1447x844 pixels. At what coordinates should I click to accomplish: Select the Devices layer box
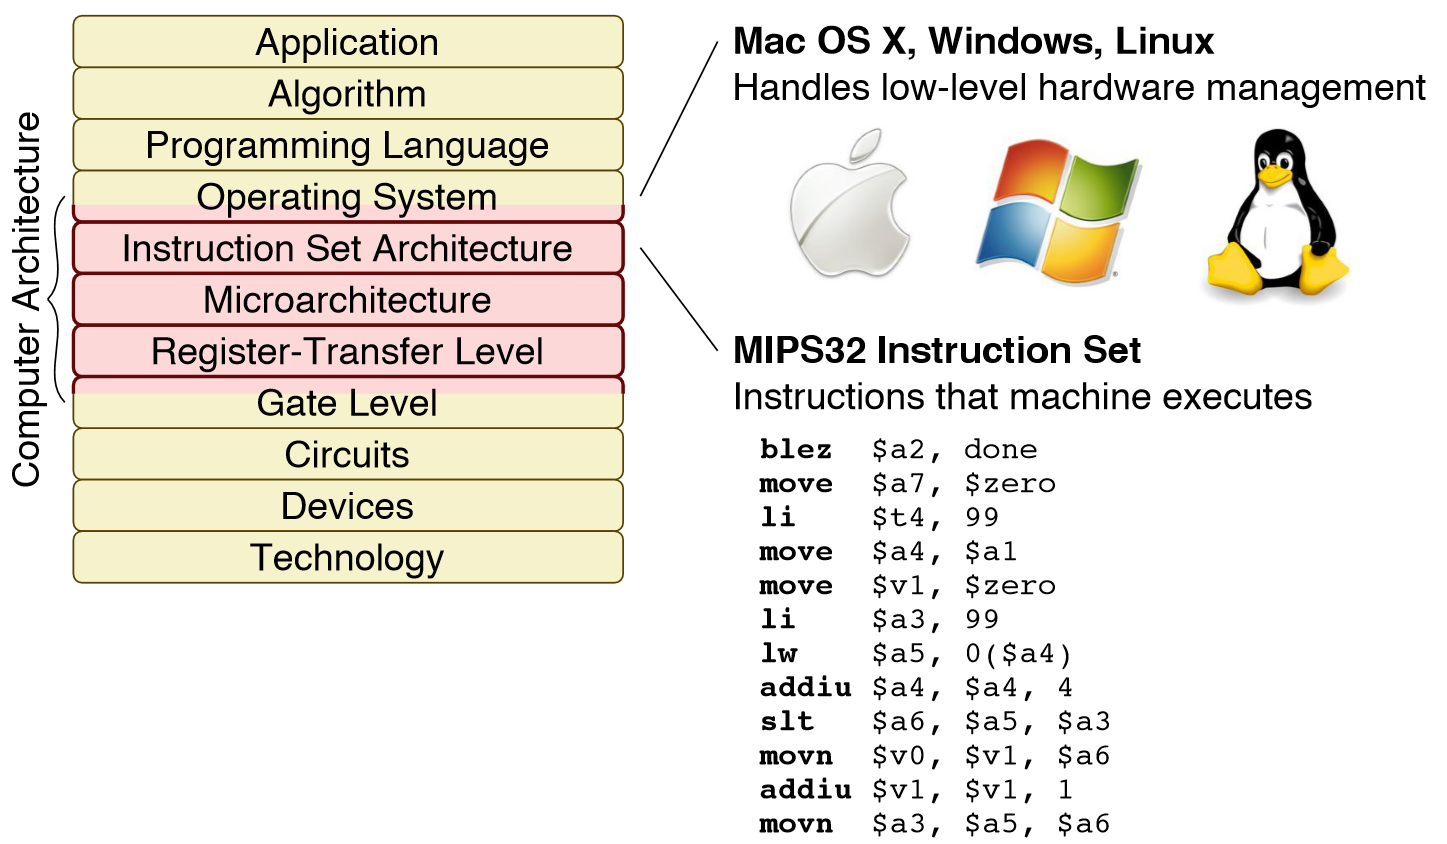pos(348,506)
